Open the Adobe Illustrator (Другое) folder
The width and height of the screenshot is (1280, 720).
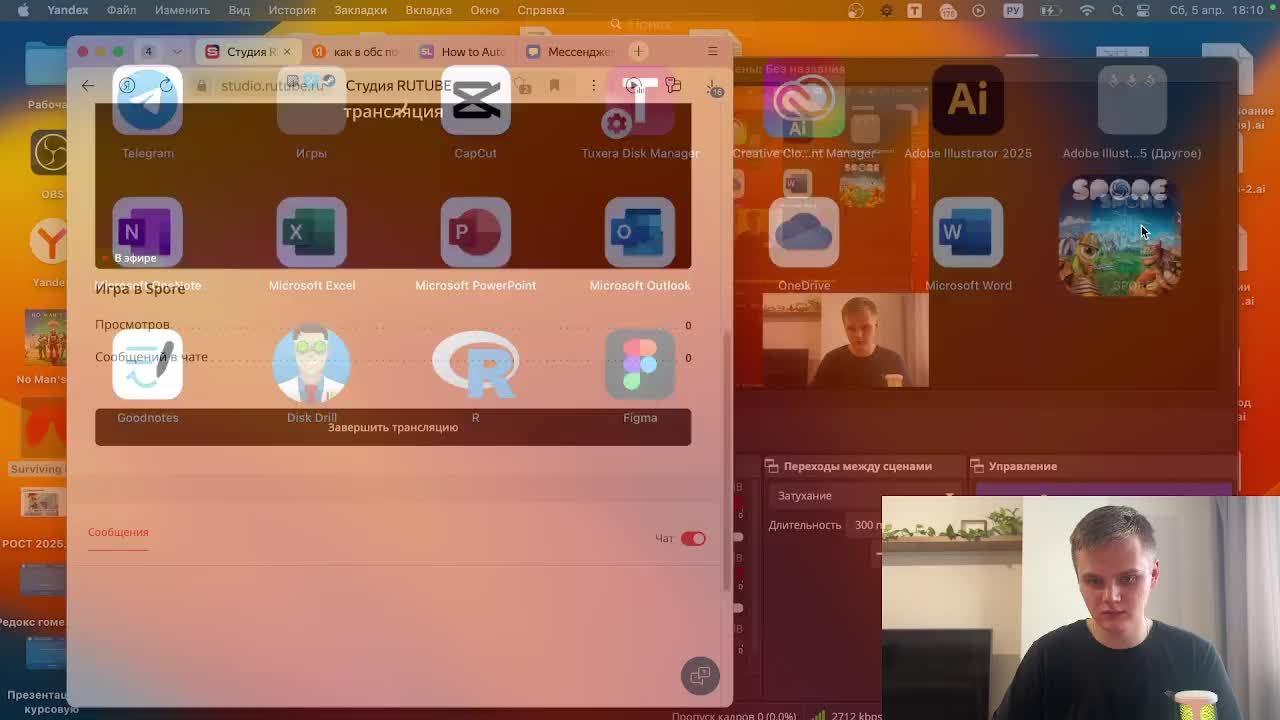point(1132,101)
